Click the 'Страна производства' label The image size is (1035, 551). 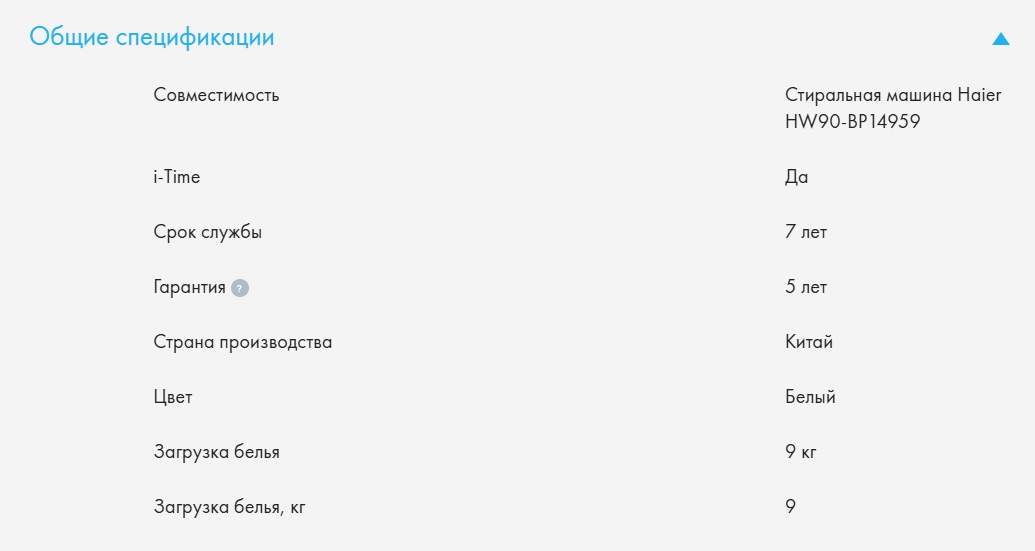pos(243,343)
